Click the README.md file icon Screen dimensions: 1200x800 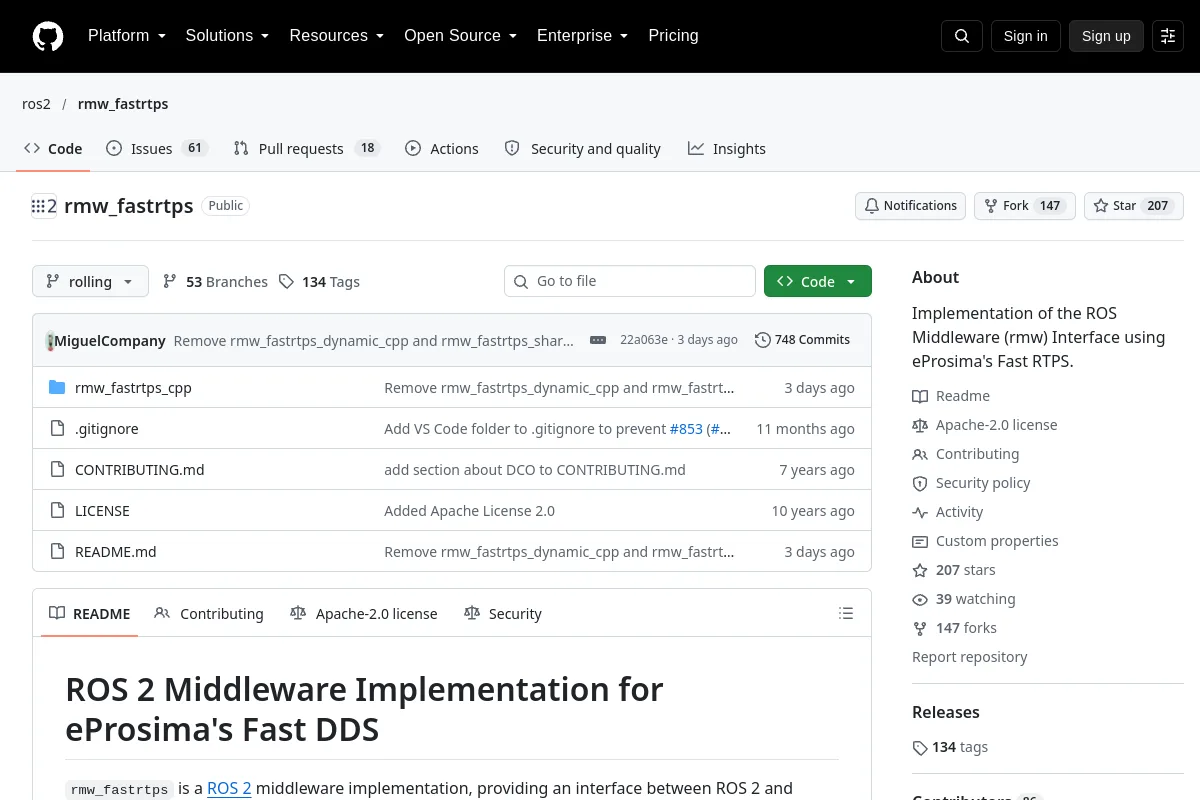57,552
